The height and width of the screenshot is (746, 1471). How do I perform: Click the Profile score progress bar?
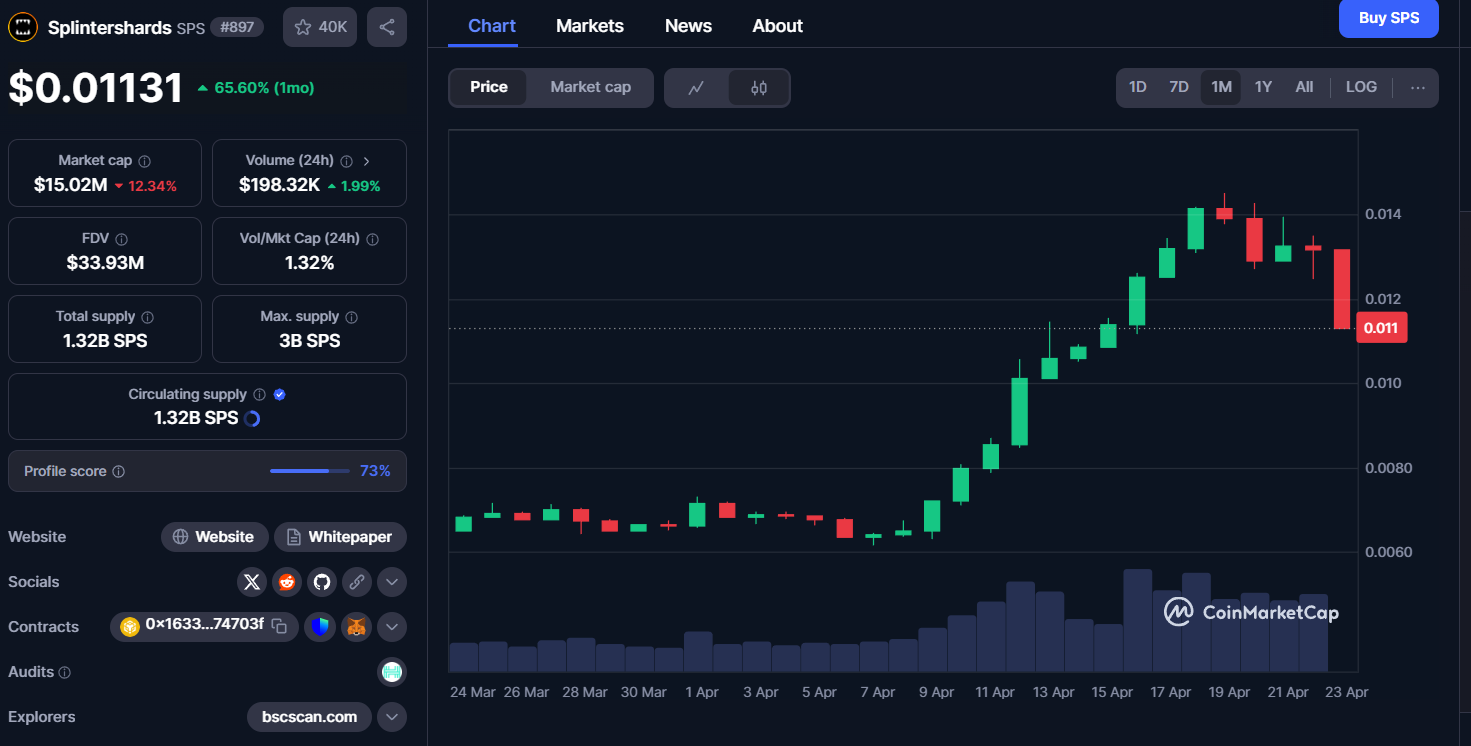coord(310,471)
